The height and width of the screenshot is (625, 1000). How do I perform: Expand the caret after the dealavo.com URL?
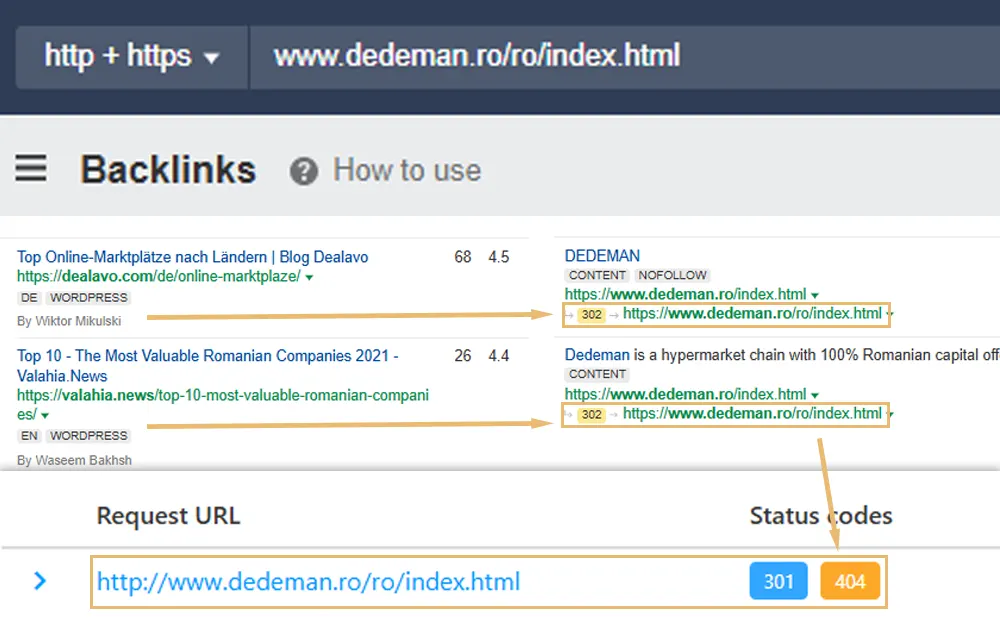point(310,278)
